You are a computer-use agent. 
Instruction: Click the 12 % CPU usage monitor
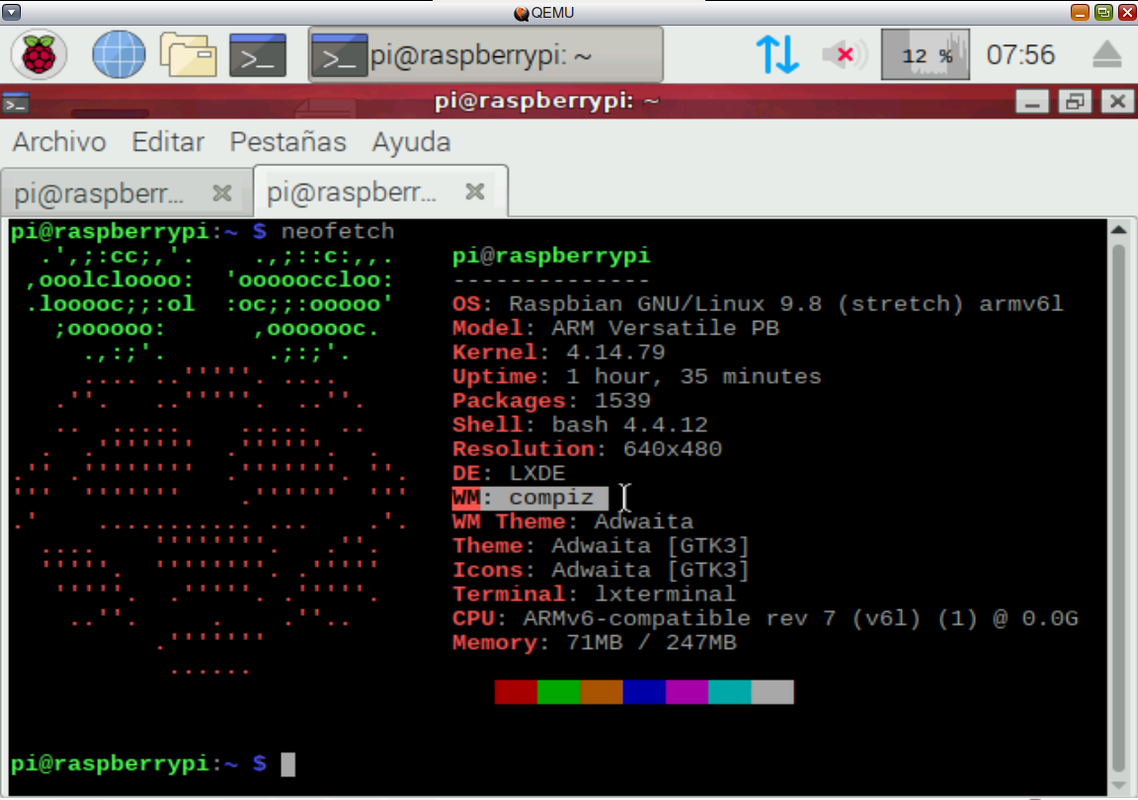(925, 54)
